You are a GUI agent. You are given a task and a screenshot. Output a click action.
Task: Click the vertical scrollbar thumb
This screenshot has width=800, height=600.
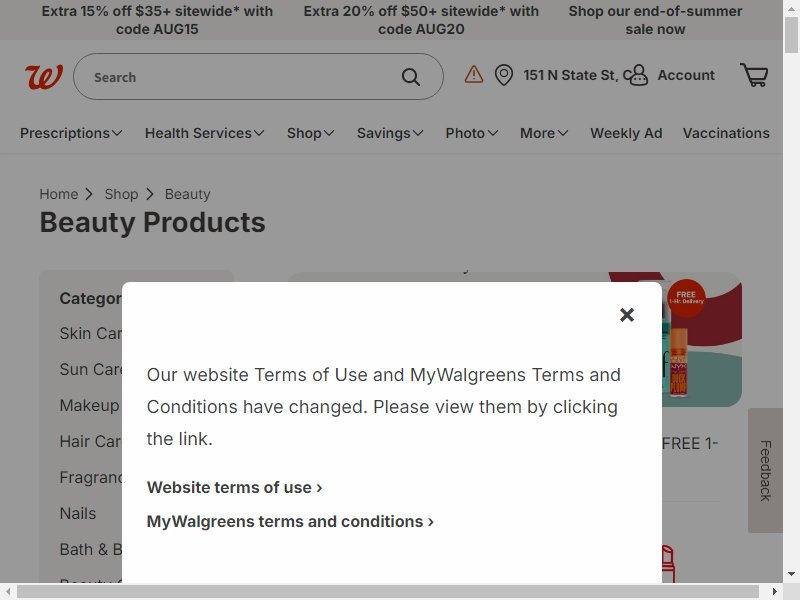pyautogui.click(x=791, y=35)
